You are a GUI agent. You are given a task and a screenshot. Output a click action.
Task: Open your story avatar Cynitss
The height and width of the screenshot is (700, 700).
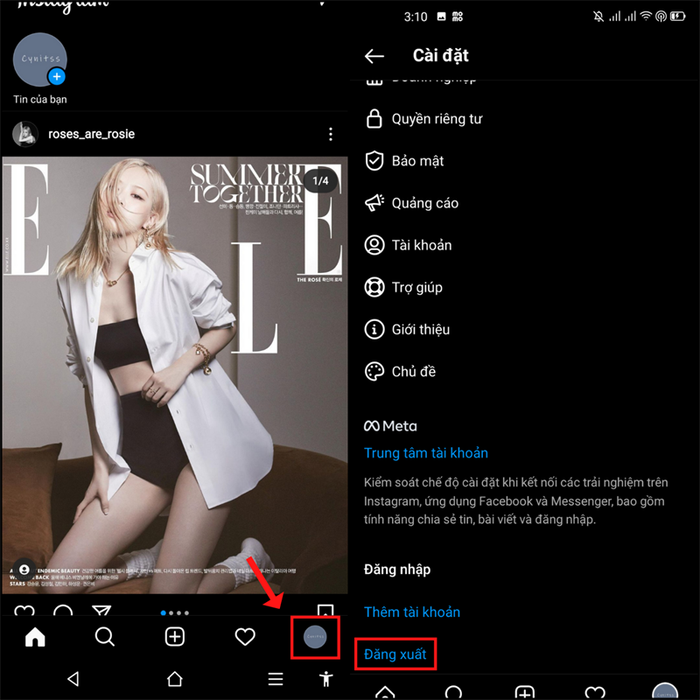tap(40, 59)
